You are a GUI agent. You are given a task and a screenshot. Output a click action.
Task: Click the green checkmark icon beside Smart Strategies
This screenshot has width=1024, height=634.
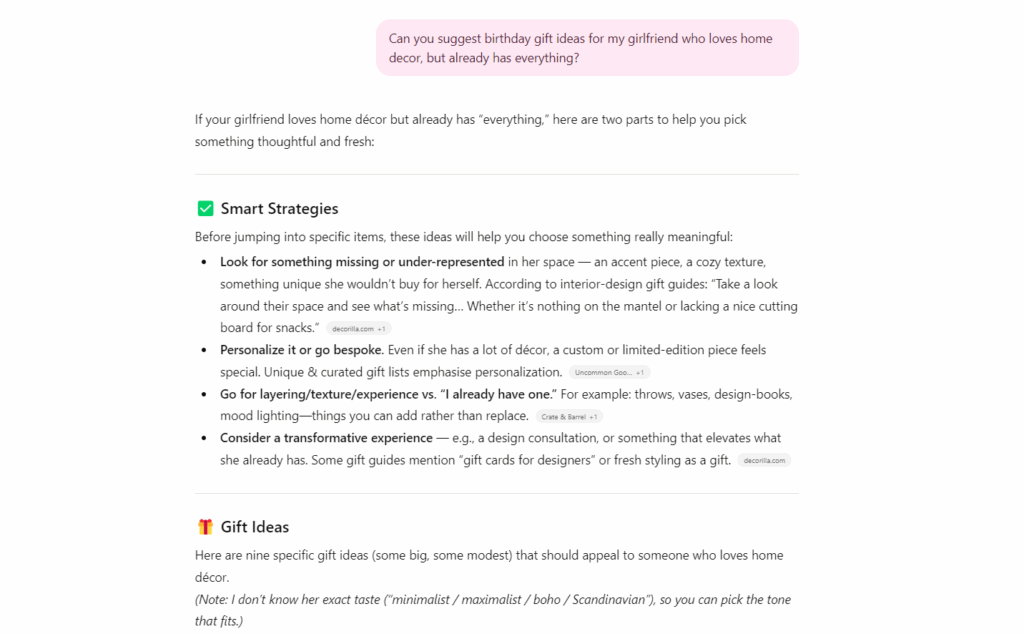pyautogui.click(x=205, y=209)
